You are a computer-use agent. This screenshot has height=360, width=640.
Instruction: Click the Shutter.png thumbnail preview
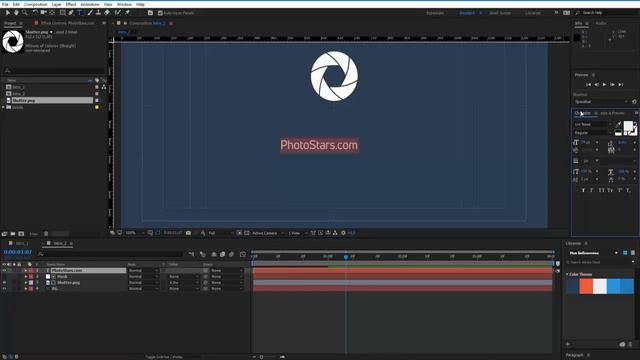[x=13, y=41]
